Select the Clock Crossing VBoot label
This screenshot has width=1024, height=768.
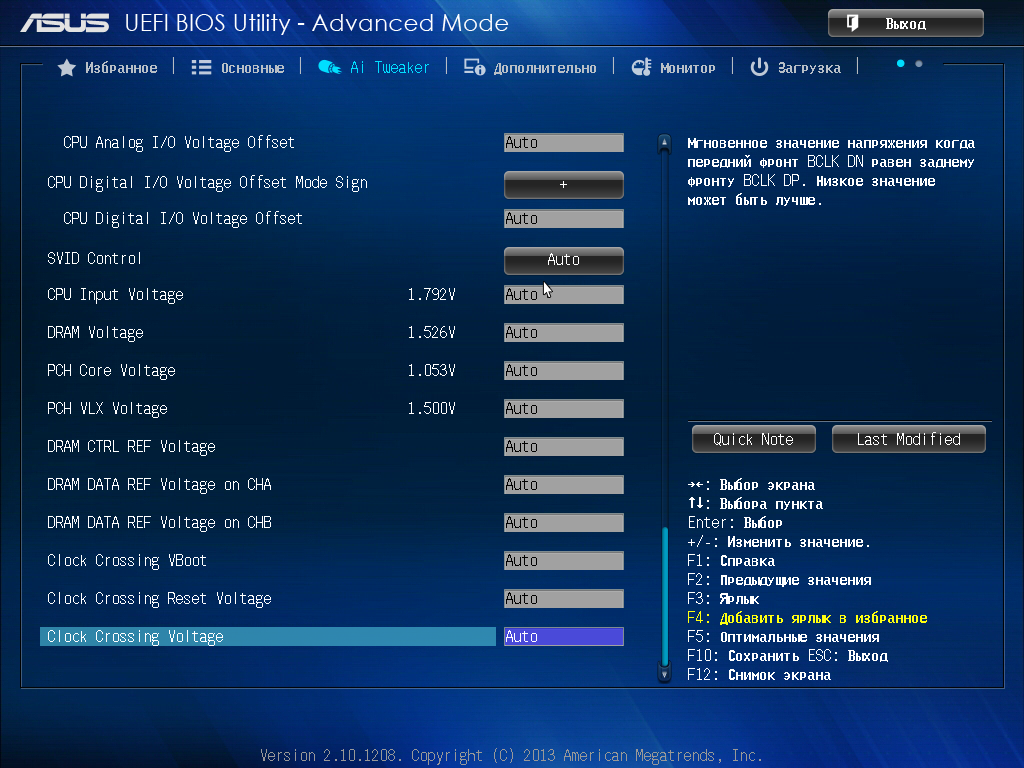click(x=127, y=561)
